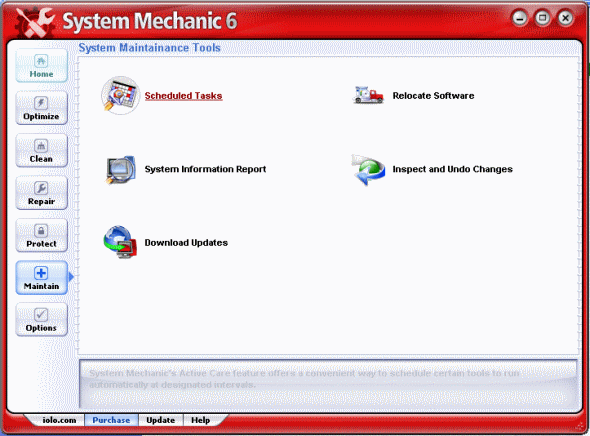This screenshot has height=436, width=590.
Task: Click the System Maintainance Tools heading
Action: click(149, 48)
